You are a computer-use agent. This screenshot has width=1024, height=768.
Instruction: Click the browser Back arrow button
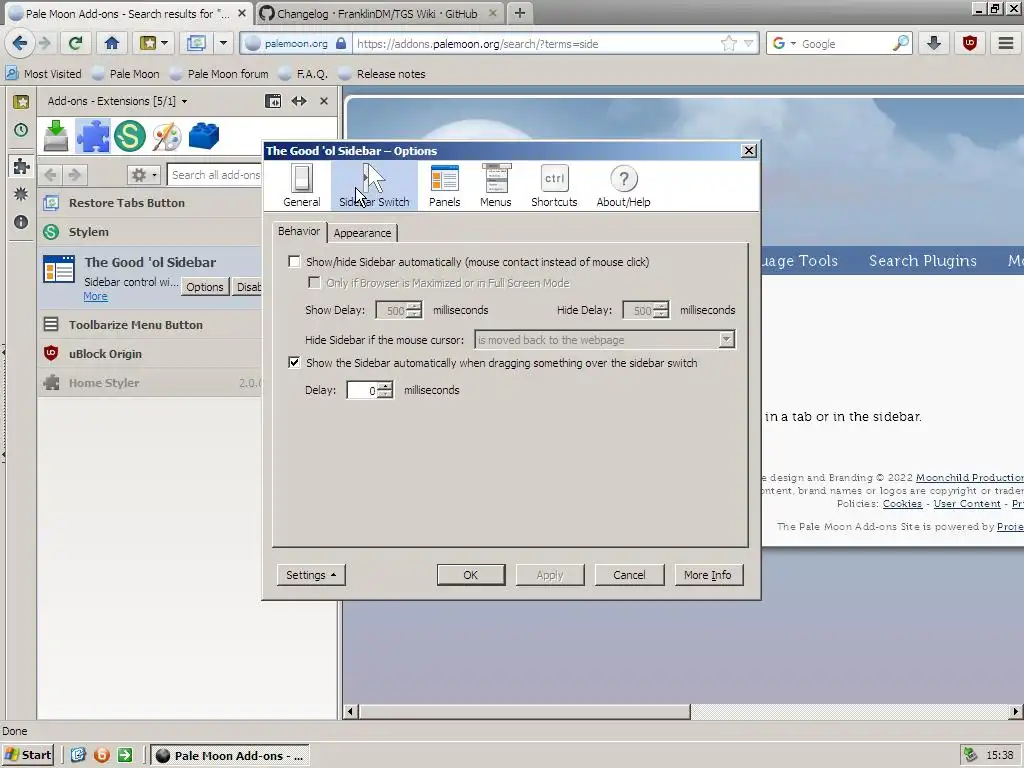[x=19, y=44]
